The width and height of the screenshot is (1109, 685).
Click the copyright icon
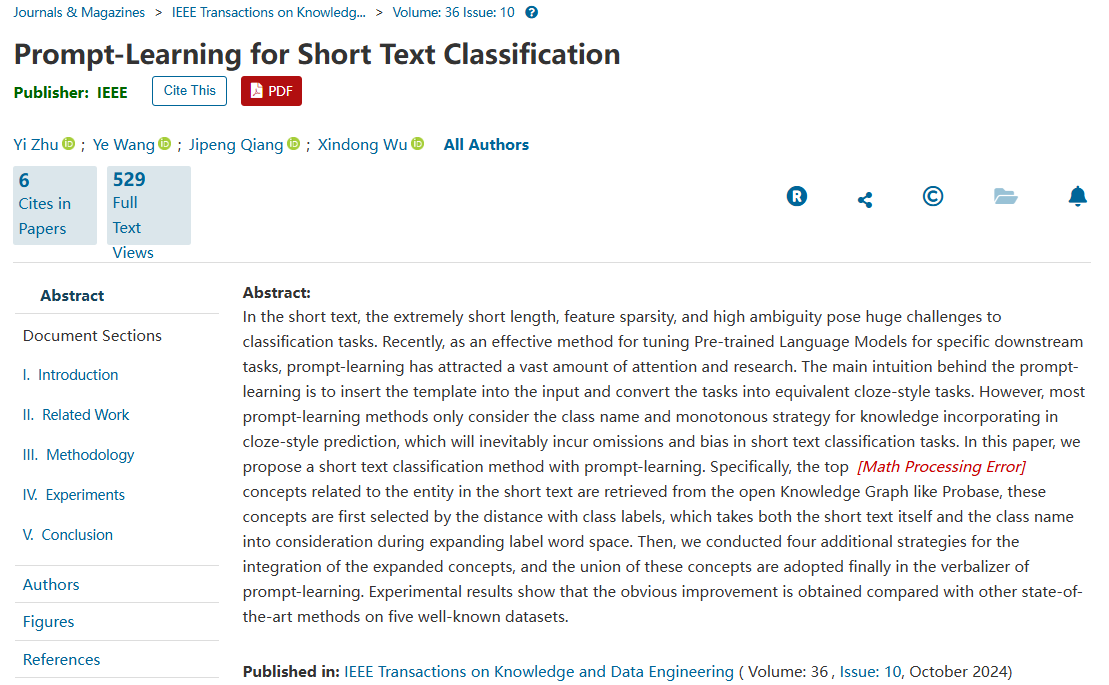(x=933, y=196)
